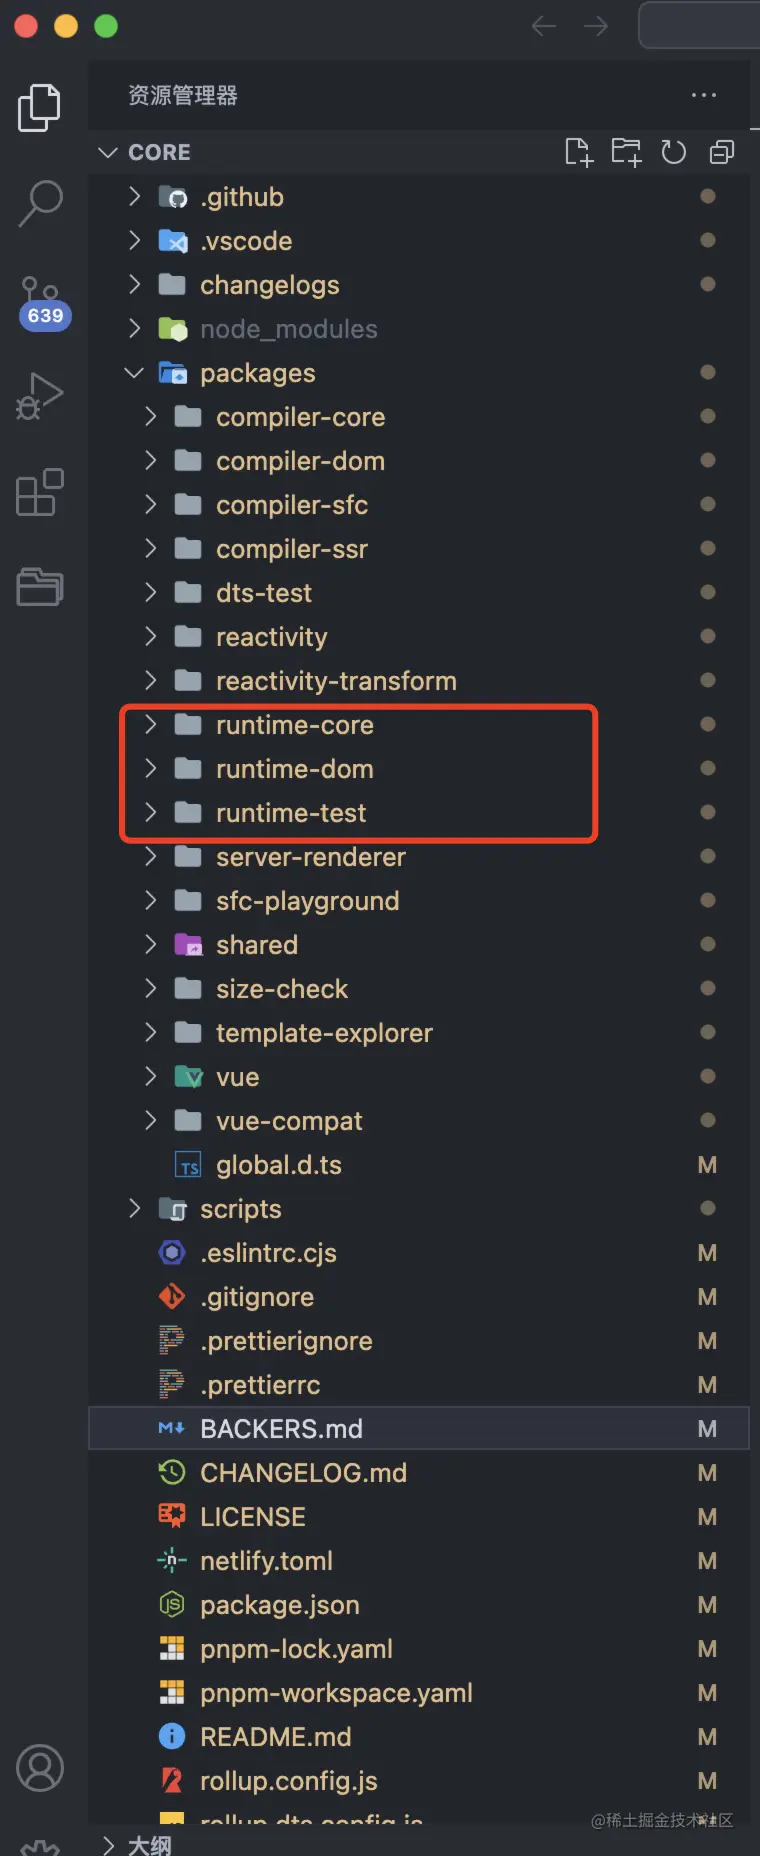Image resolution: width=760 pixels, height=1856 pixels.
Task: Click the README.md info icon
Action: point(172,1737)
